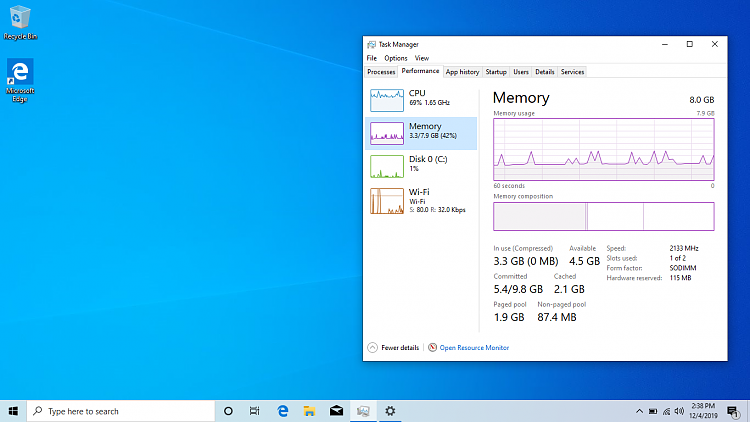Close the Task Manager window
Image resolution: width=750 pixels, height=422 pixels.
(x=715, y=44)
